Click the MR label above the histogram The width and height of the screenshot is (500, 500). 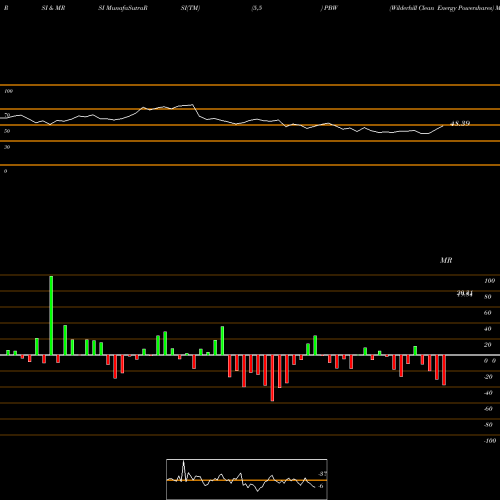point(446,260)
